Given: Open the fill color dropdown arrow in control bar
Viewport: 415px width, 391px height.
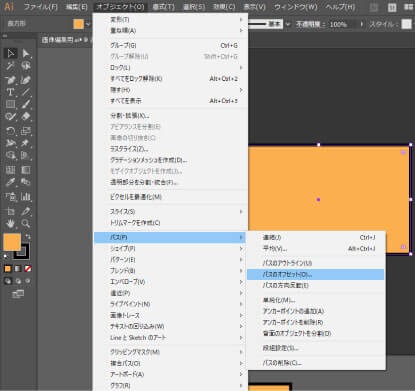Looking at the screenshot, I should [x=88, y=24].
